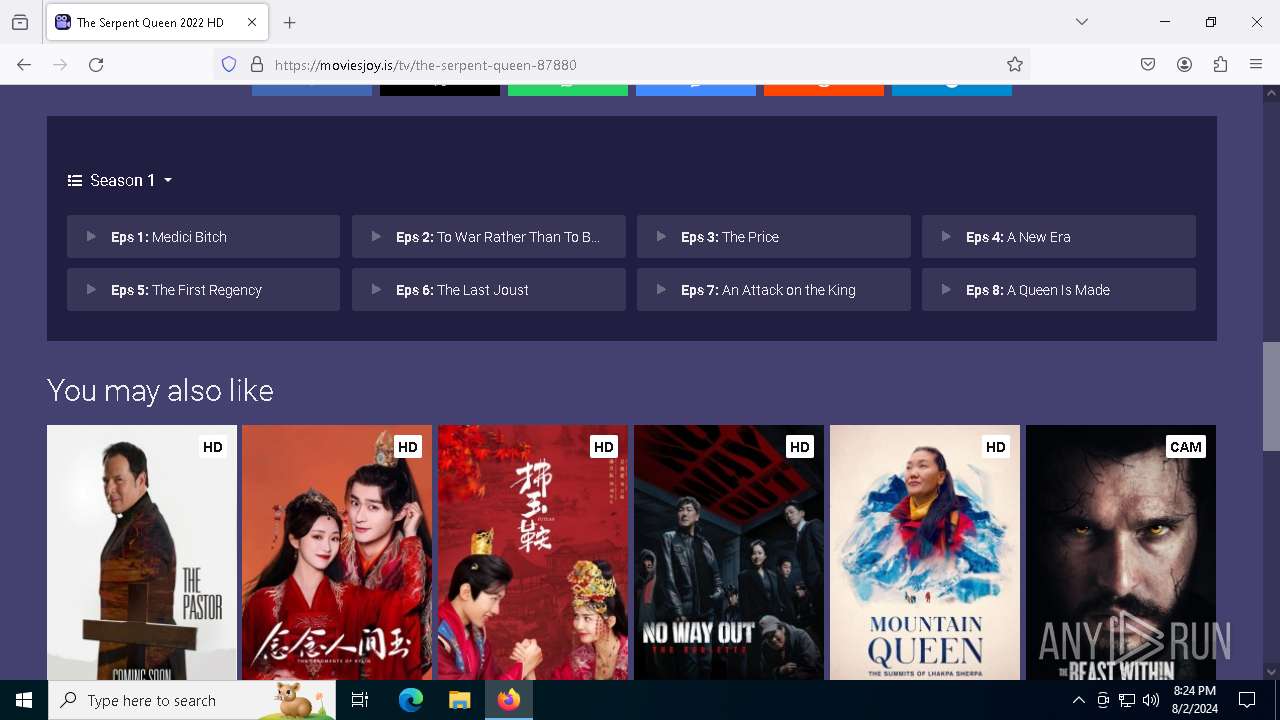Click the address bar URL field
The height and width of the screenshot is (720, 1280).
pos(620,65)
